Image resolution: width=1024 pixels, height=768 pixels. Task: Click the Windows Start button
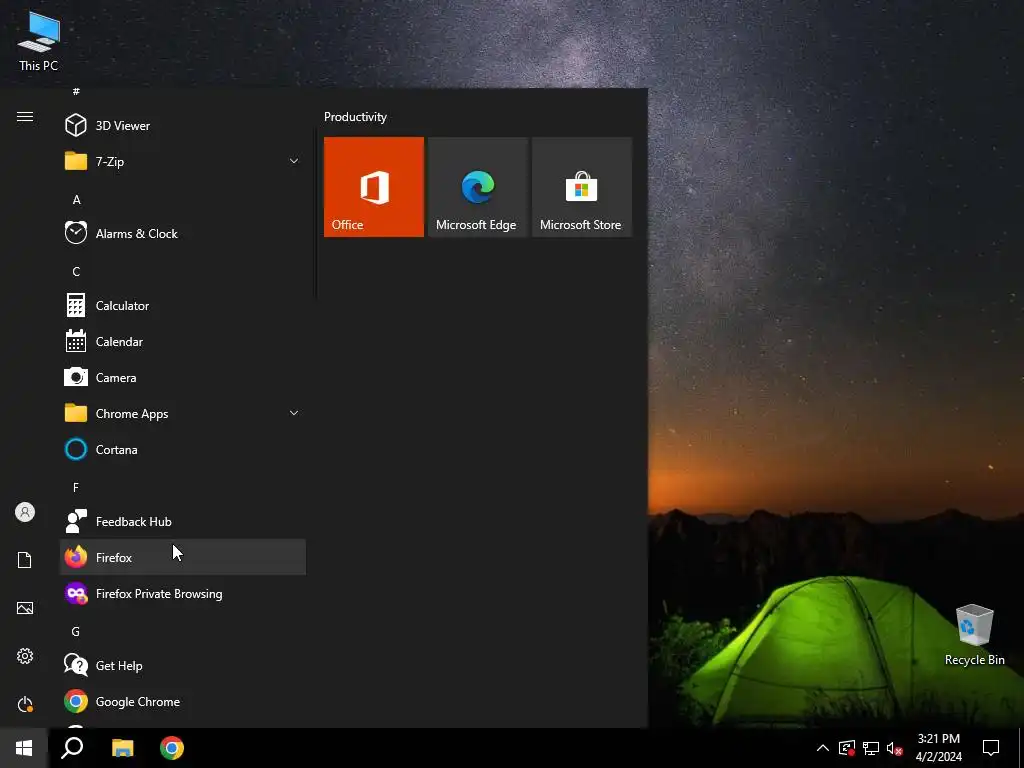click(x=24, y=748)
